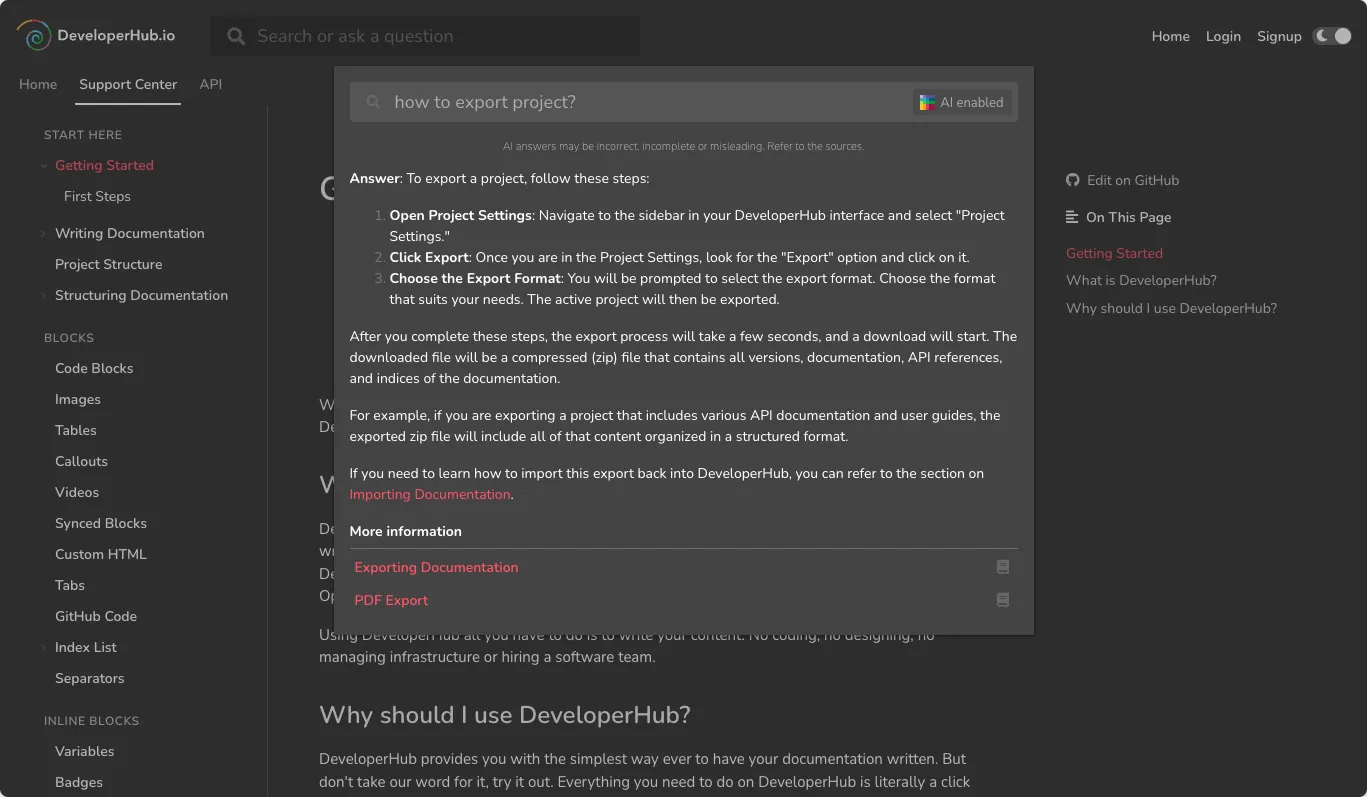Click the On This Page list icon
This screenshot has height=797, width=1367.
[1073, 217]
